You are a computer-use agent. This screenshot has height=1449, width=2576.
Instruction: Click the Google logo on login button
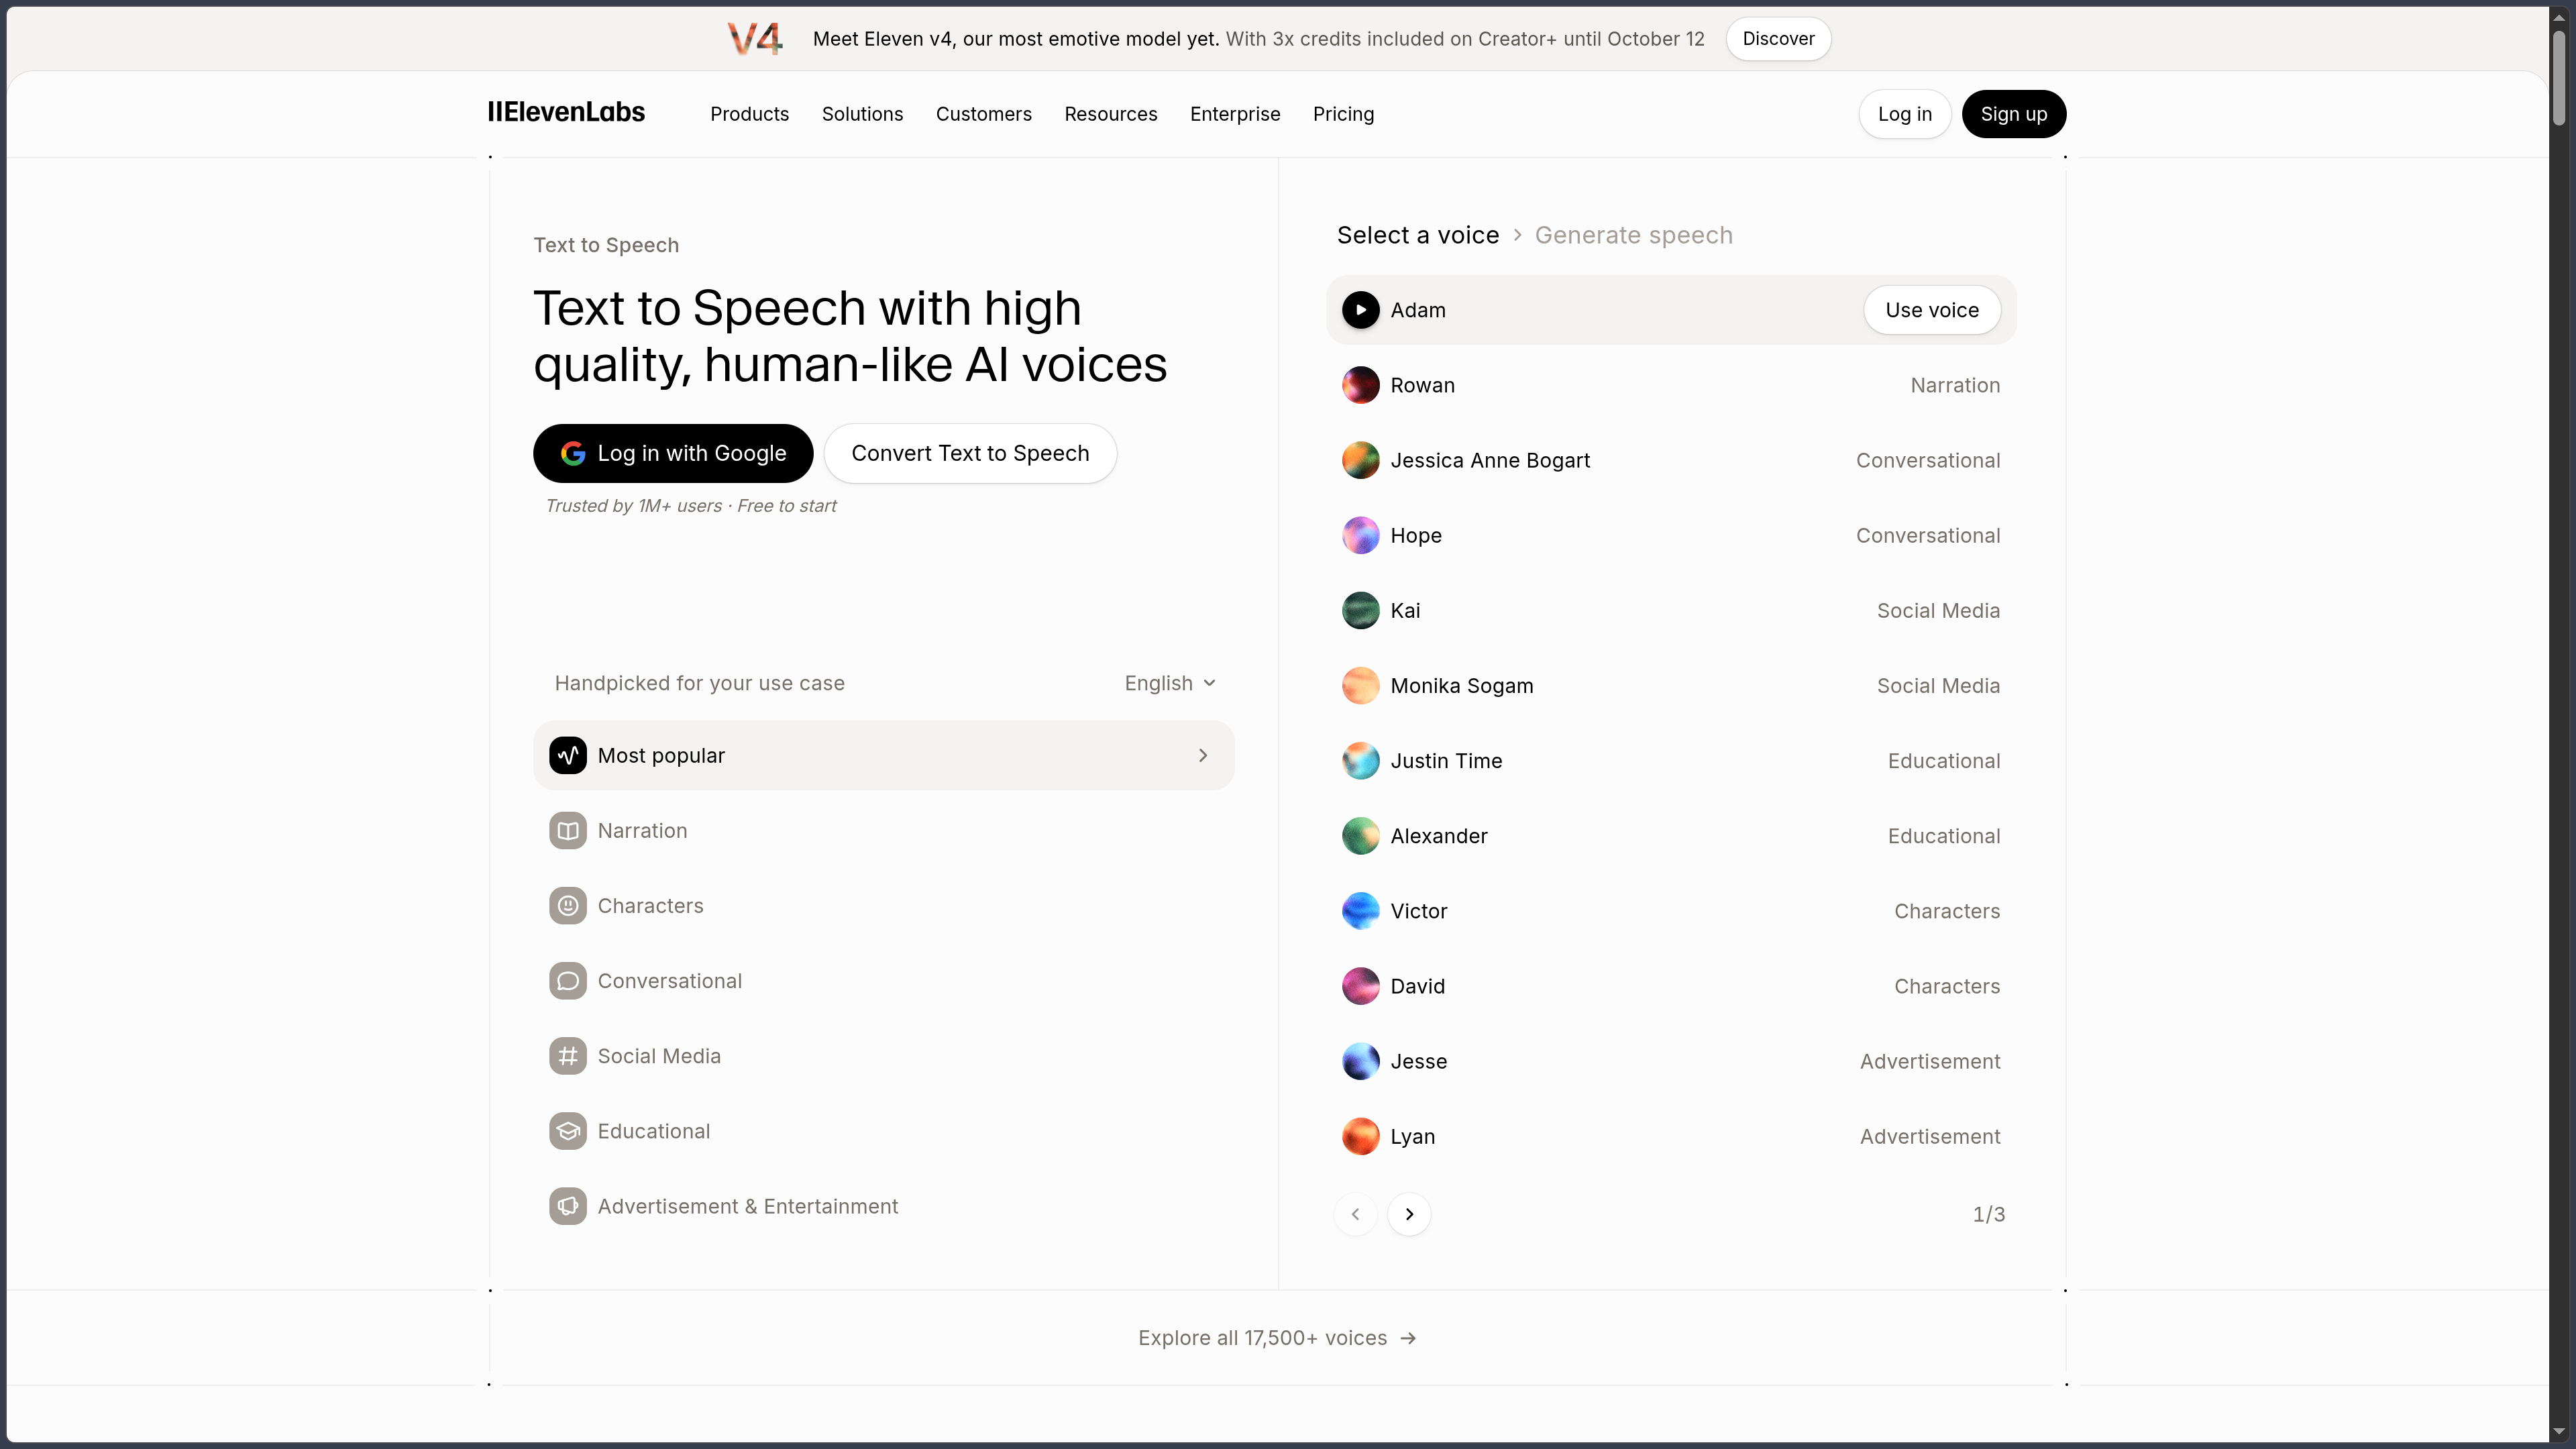point(573,453)
